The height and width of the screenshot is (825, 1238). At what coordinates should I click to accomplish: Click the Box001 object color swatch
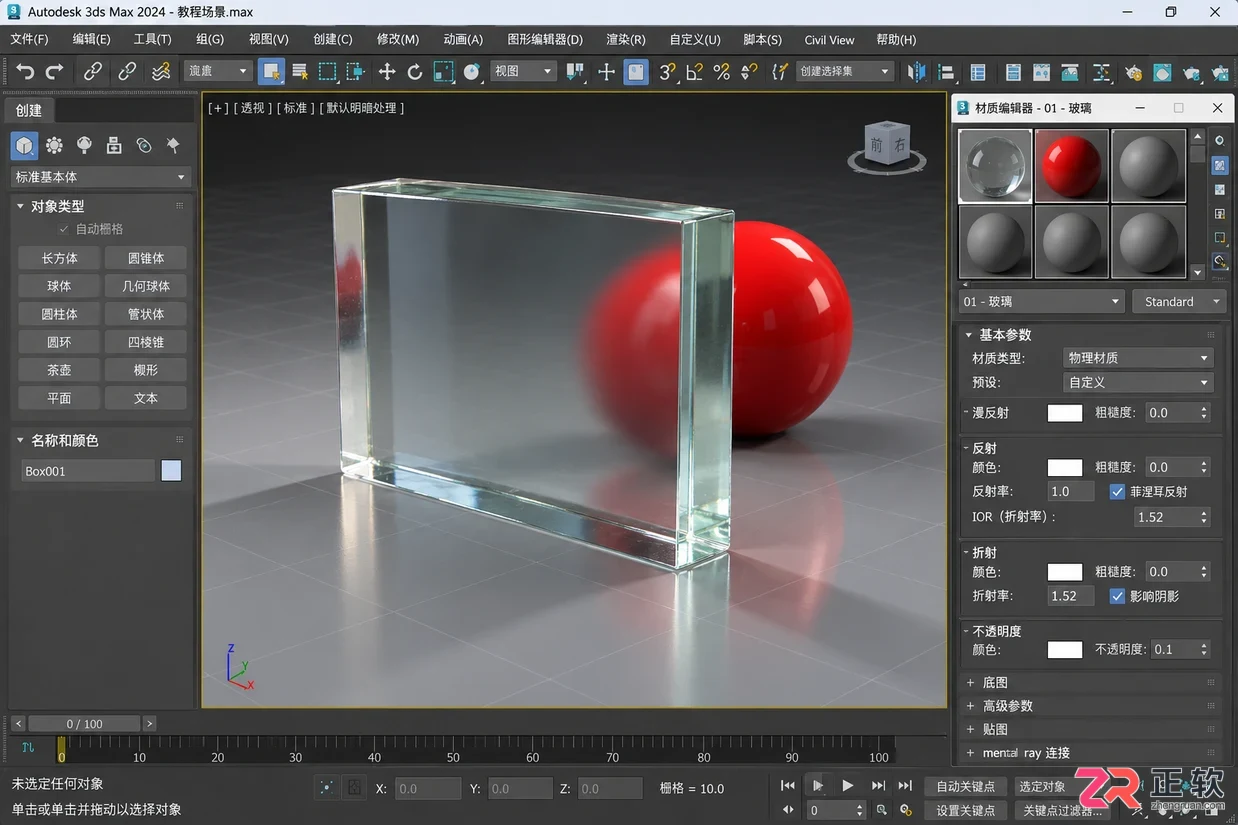point(171,471)
